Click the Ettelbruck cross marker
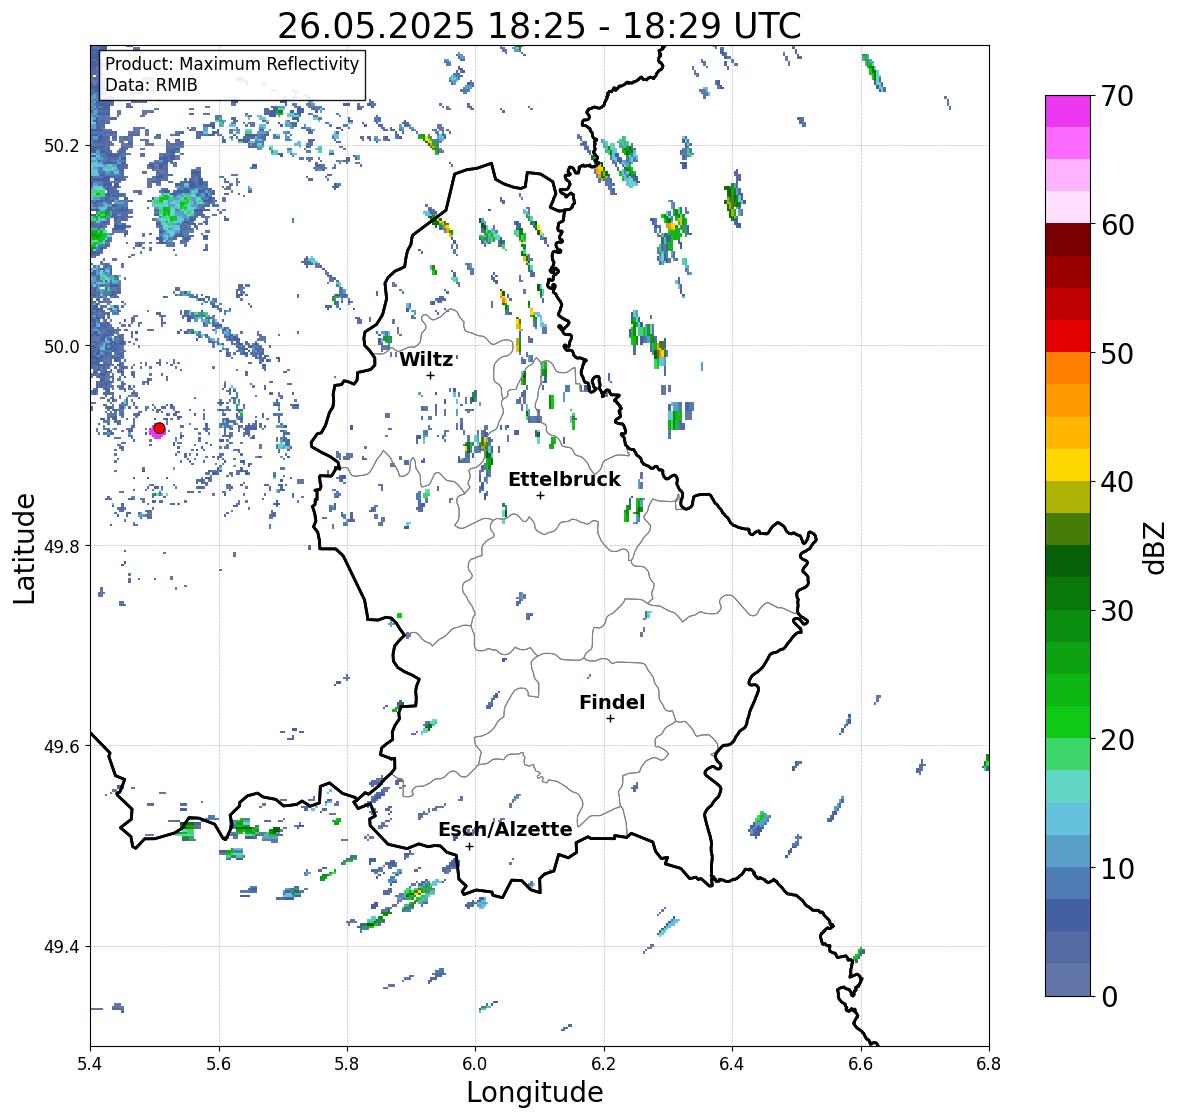Viewport: 1179px width, 1117px height. pos(540,495)
